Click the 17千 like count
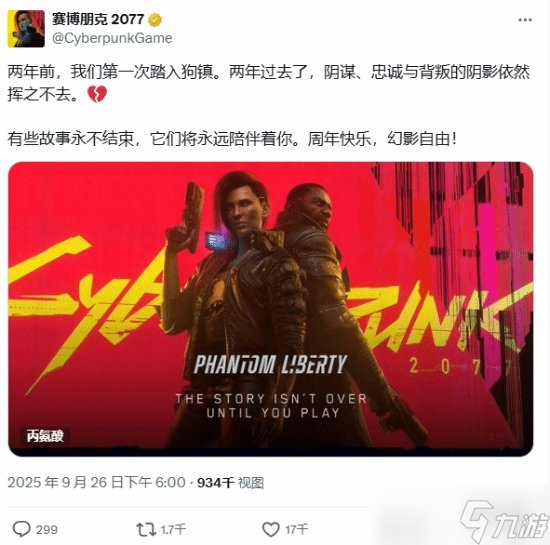This screenshot has width=550, height=545. [296, 529]
